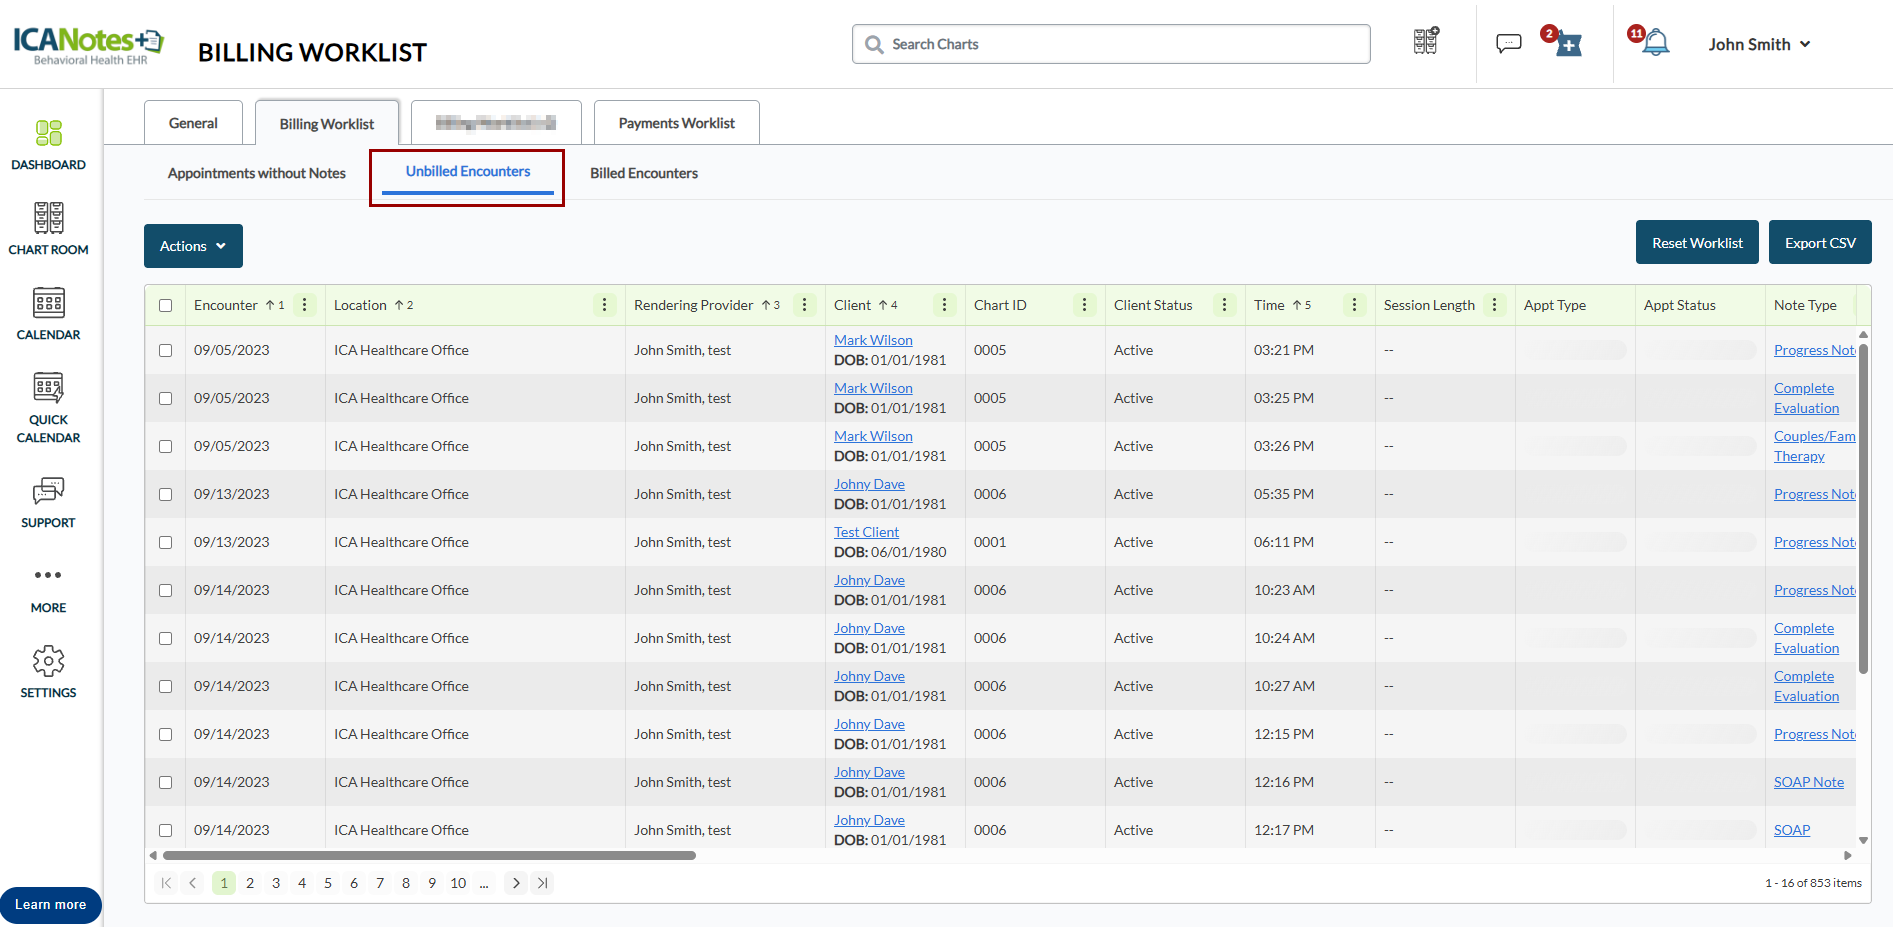Click the notifications bell icon
The width and height of the screenshot is (1893, 927).
point(1656,43)
